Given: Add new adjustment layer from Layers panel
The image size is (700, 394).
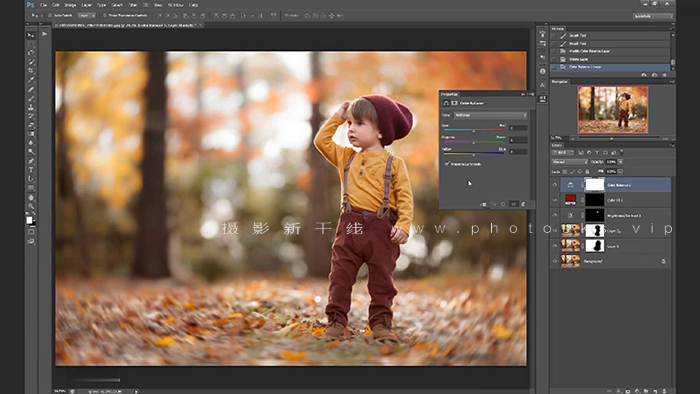Looking at the screenshot, I should pos(637,391).
